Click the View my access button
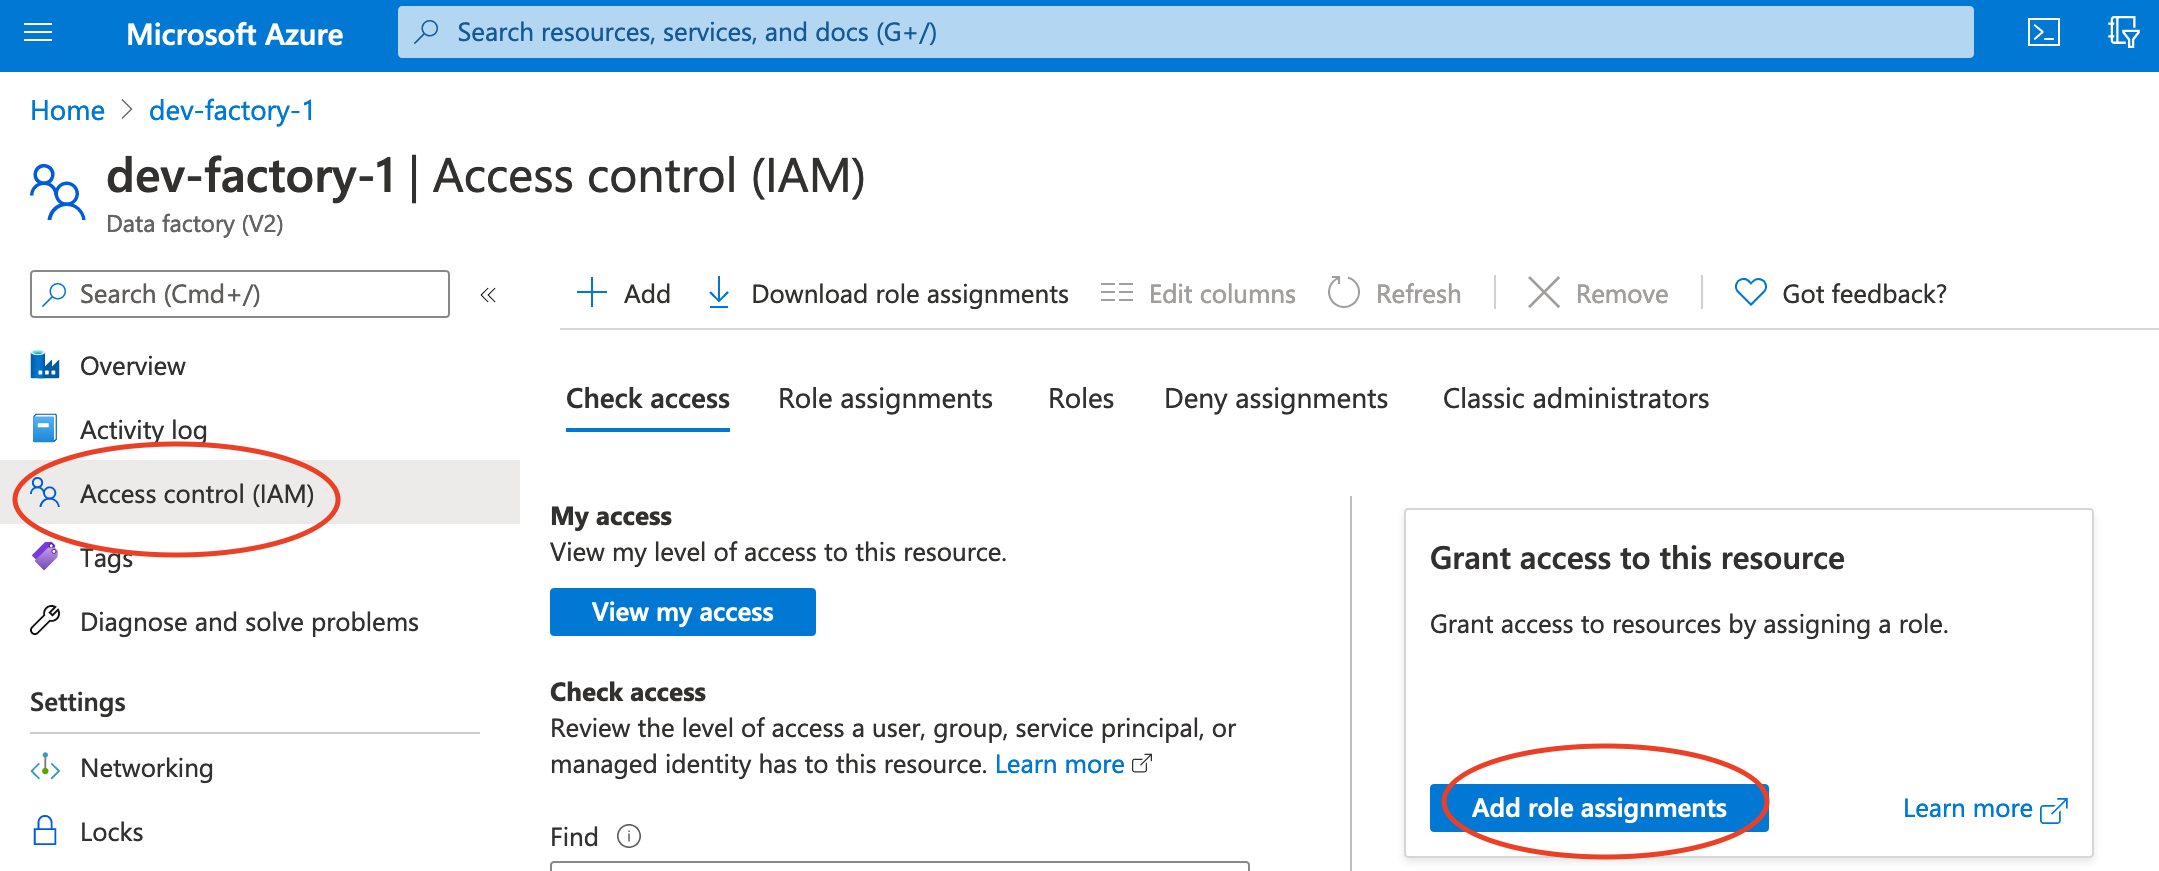Image resolution: width=2159 pixels, height=871 pixels. tap(682, 612)
